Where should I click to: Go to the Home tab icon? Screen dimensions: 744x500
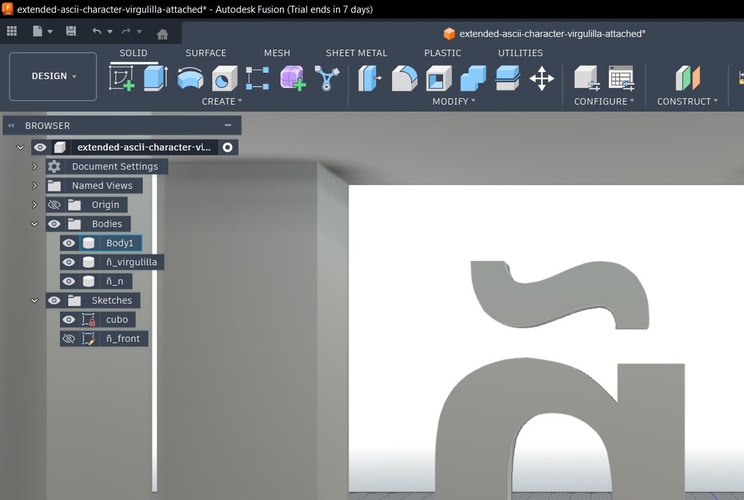pos(162,34)
